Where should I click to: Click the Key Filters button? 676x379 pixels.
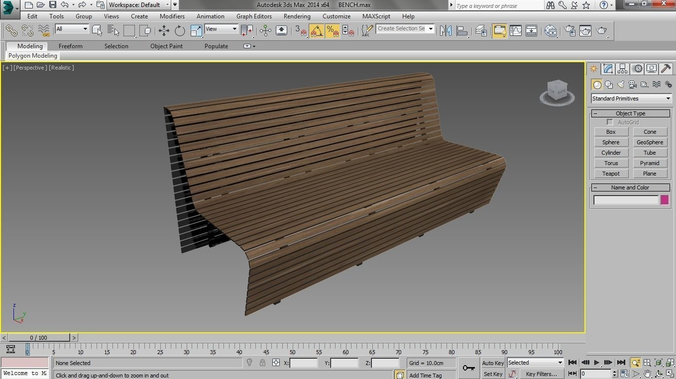pos(541,374)
